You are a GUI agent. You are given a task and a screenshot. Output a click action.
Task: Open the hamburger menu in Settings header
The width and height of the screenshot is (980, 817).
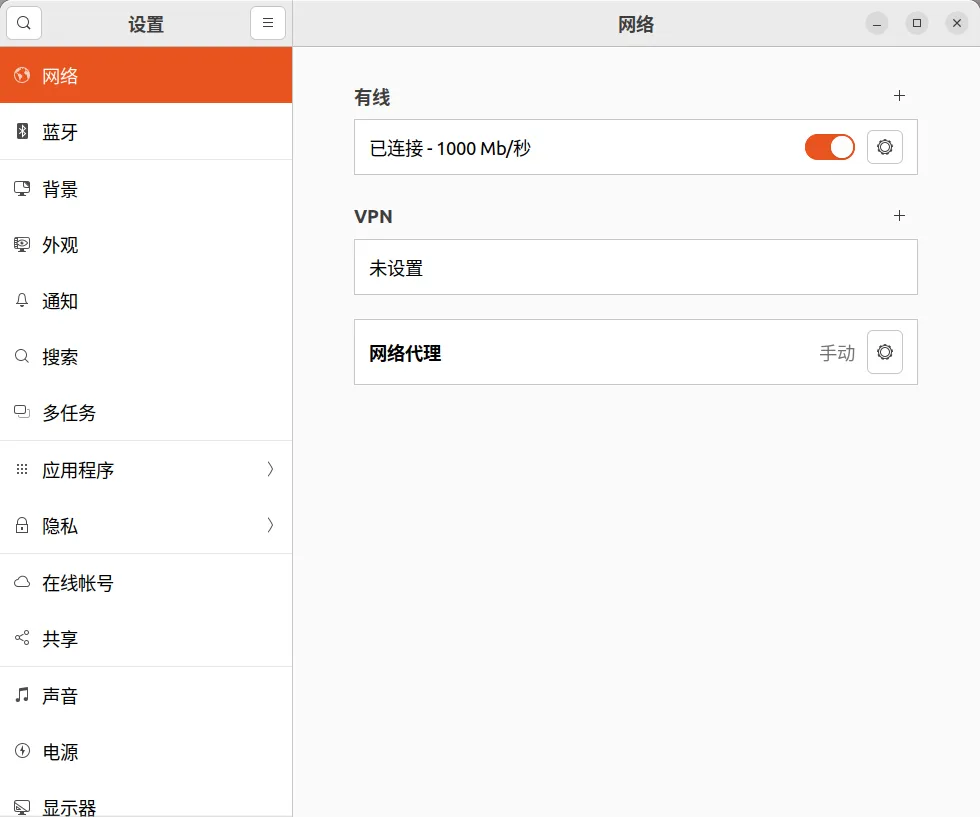coord(268,23)
